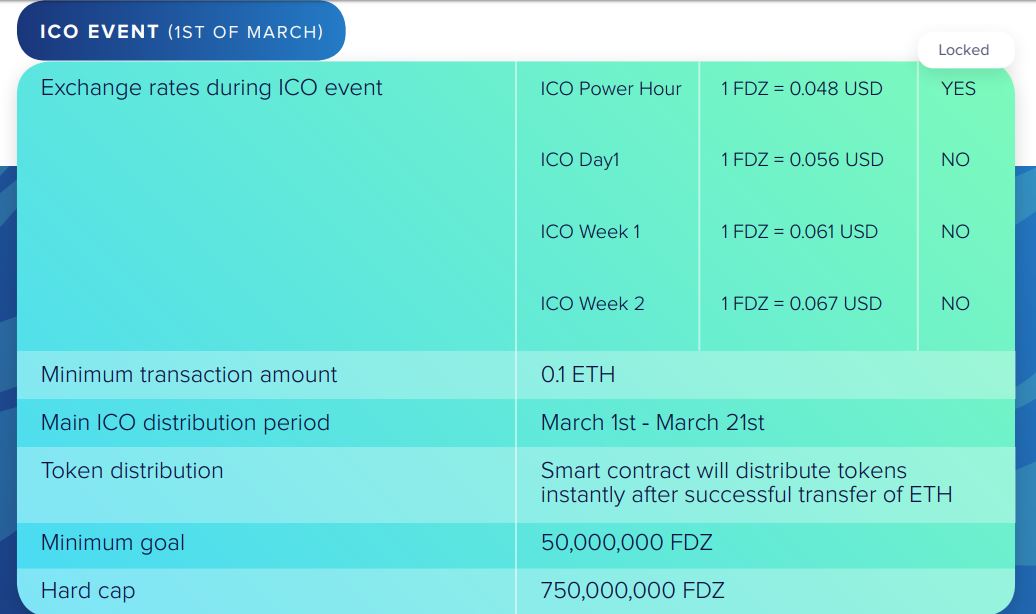Select the ICO Day1 rate label
1036x614 pixels.
click(580, 160)
